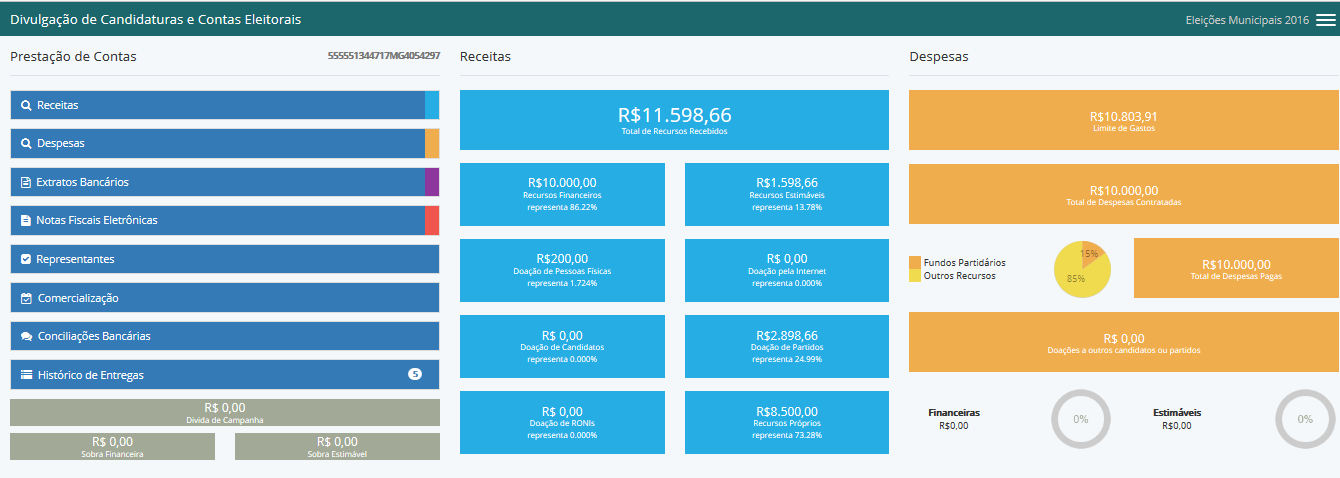Click the Doação de Partidos tile
1340x478 pixels.
pos(786,346)
